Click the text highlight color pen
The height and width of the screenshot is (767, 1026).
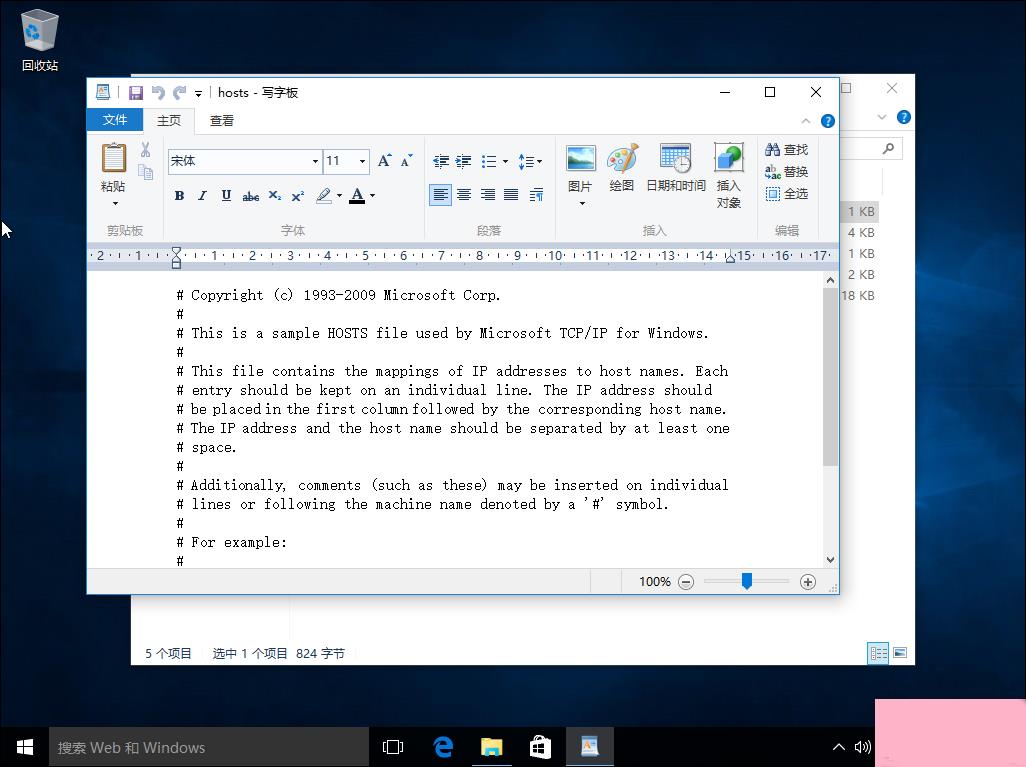tap(324, 196)
